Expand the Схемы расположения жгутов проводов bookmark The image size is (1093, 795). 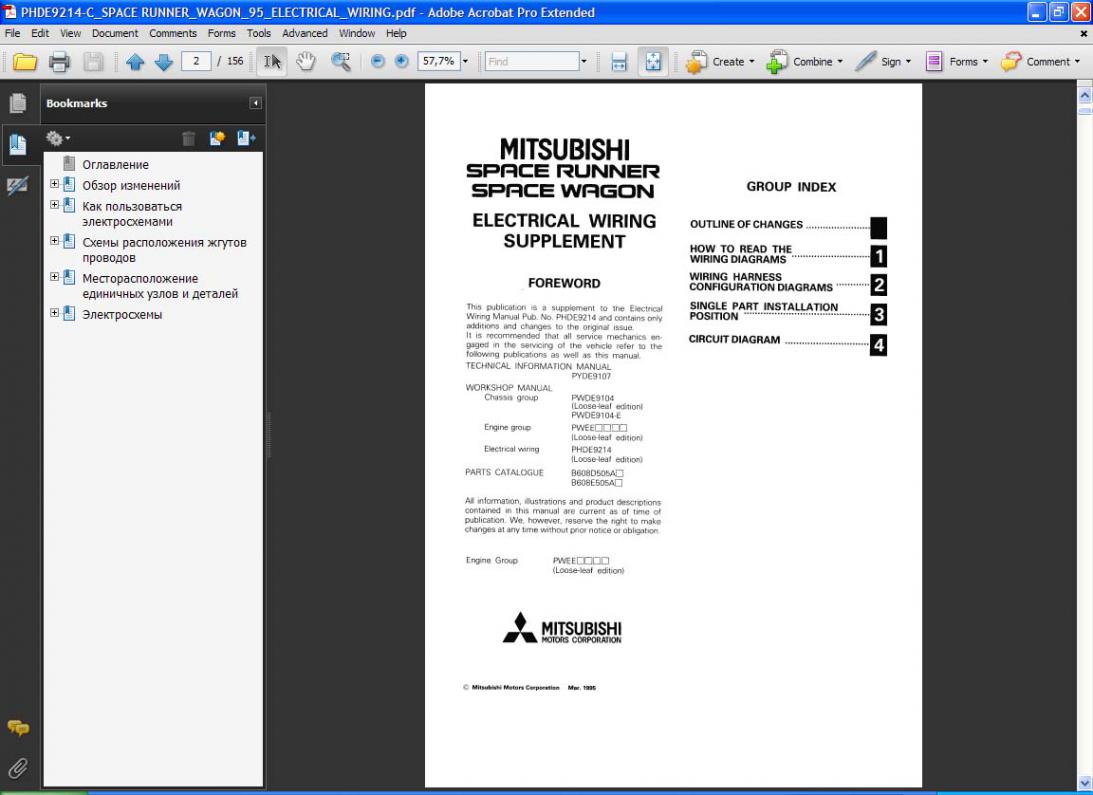point(54,241)
